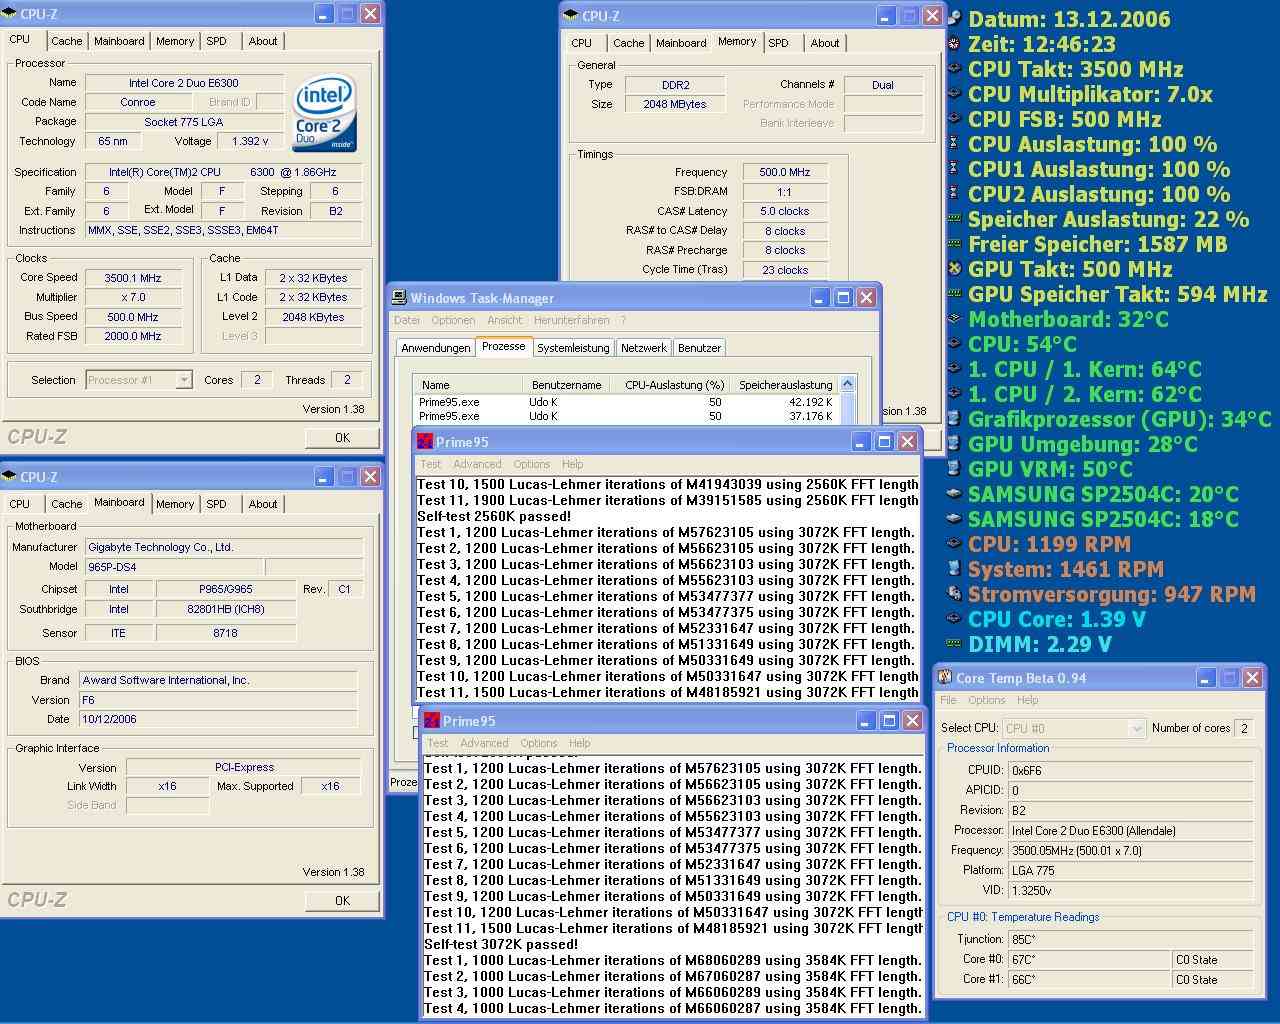Select the Prime95.exe row using 37.176 K
The width and height of the screenshot is (1280, 1024).
click(626, 416)
